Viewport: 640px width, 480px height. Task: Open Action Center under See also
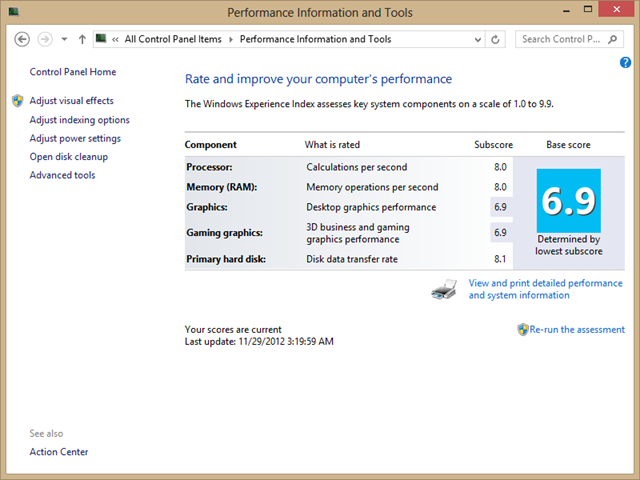(58, 452)
